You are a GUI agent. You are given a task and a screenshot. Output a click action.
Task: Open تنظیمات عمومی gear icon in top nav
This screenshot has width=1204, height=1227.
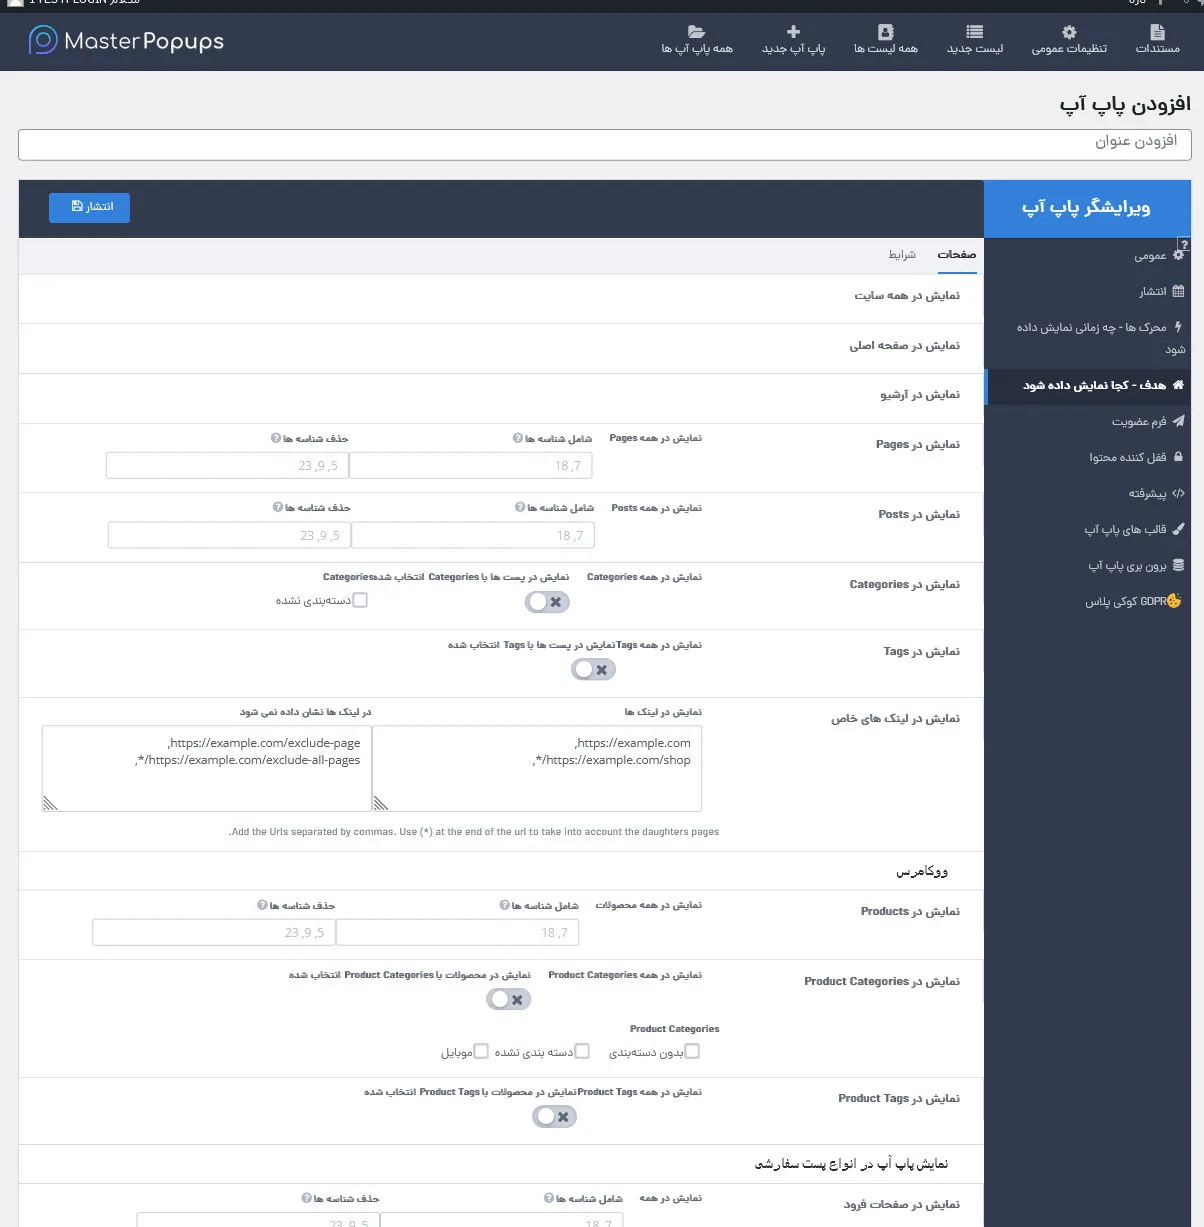coord(1069,32)
